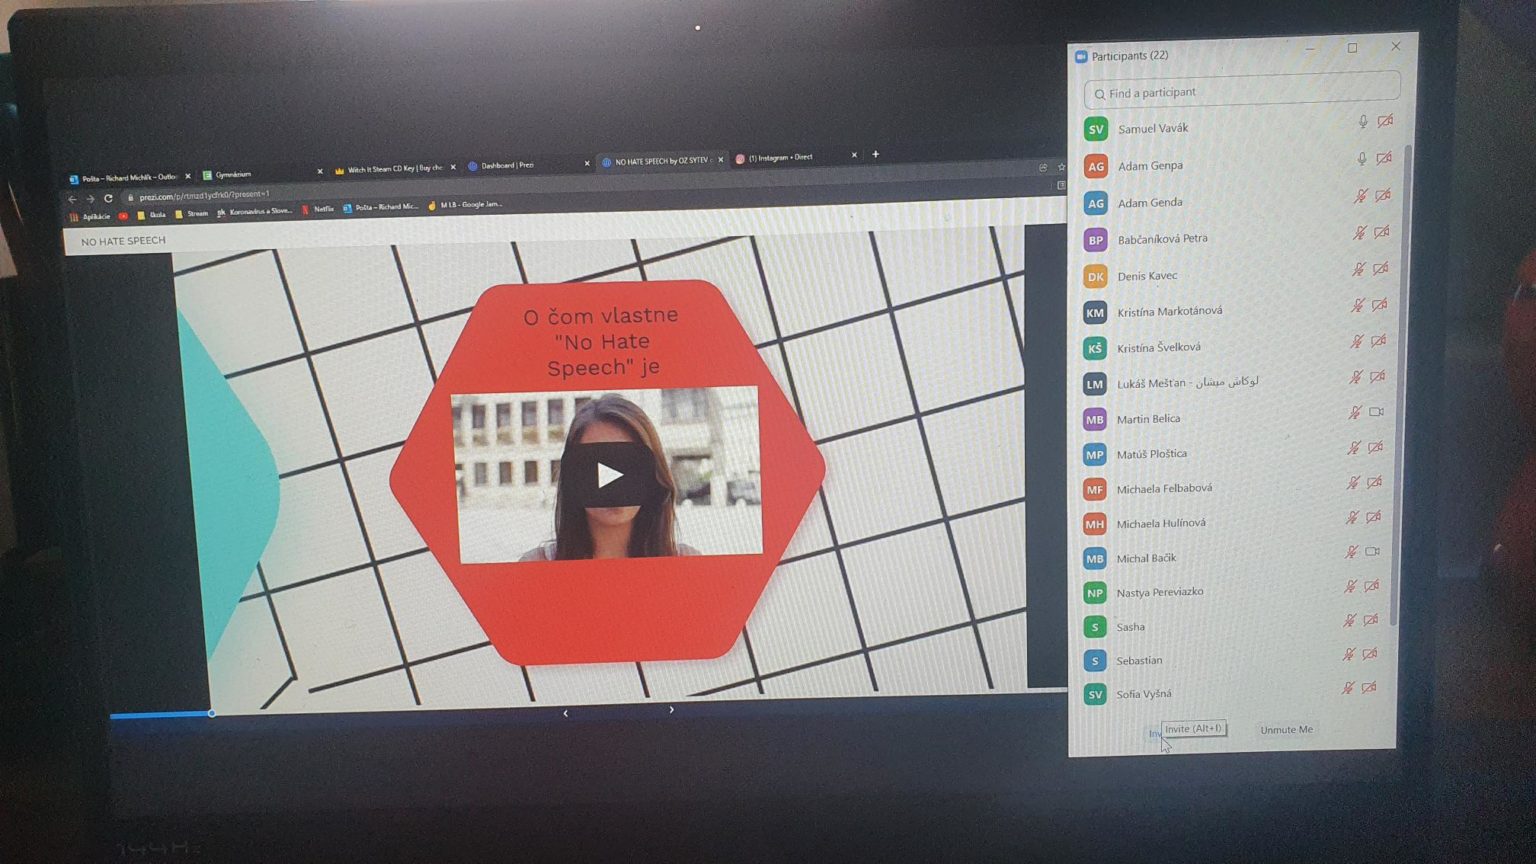This screenshot has height=864, width=1536.
Task: Click Samuel Vavák's camera-off icon
Action: [x=1385, y=121]
